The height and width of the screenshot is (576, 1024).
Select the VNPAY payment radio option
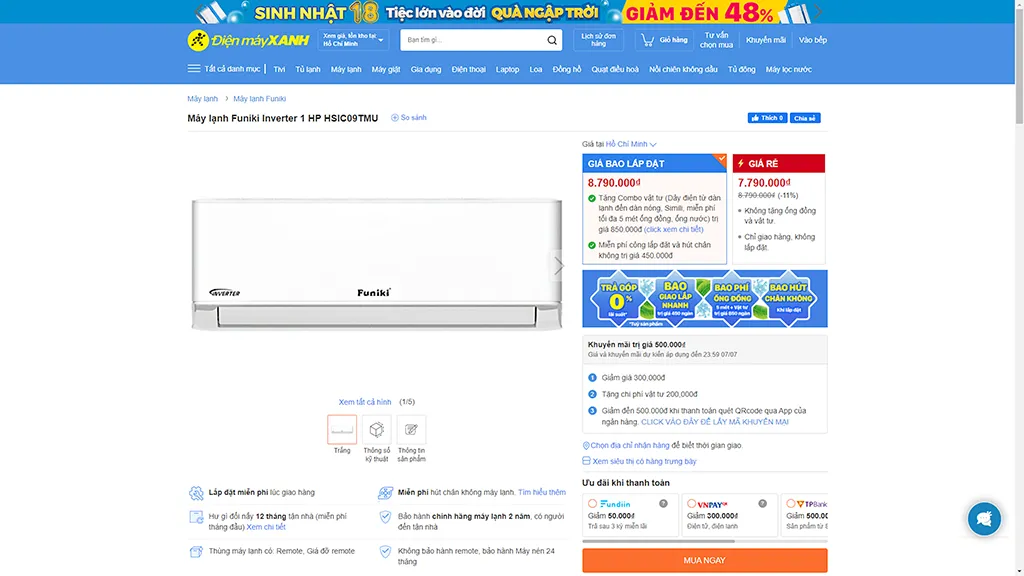coord(692,504)
